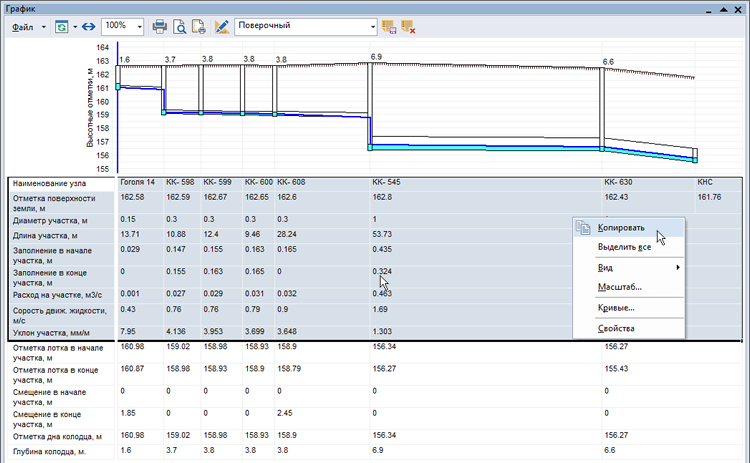The height and width of the screenshot is (463, 750).
Task: Click the print icon
Action: 160,27
